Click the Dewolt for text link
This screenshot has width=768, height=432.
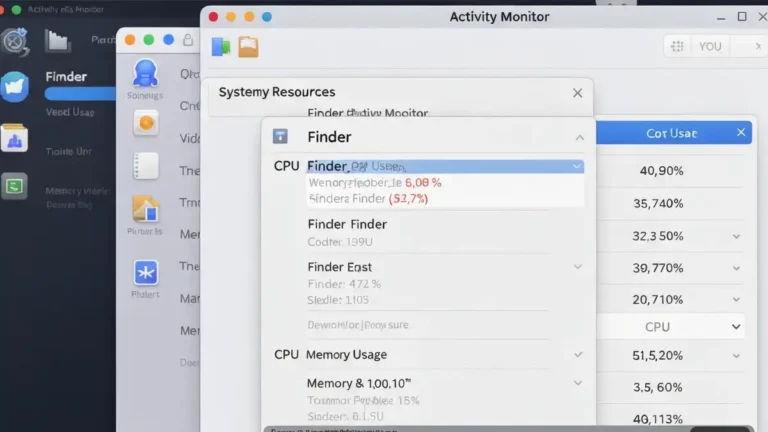click(358, 325)
